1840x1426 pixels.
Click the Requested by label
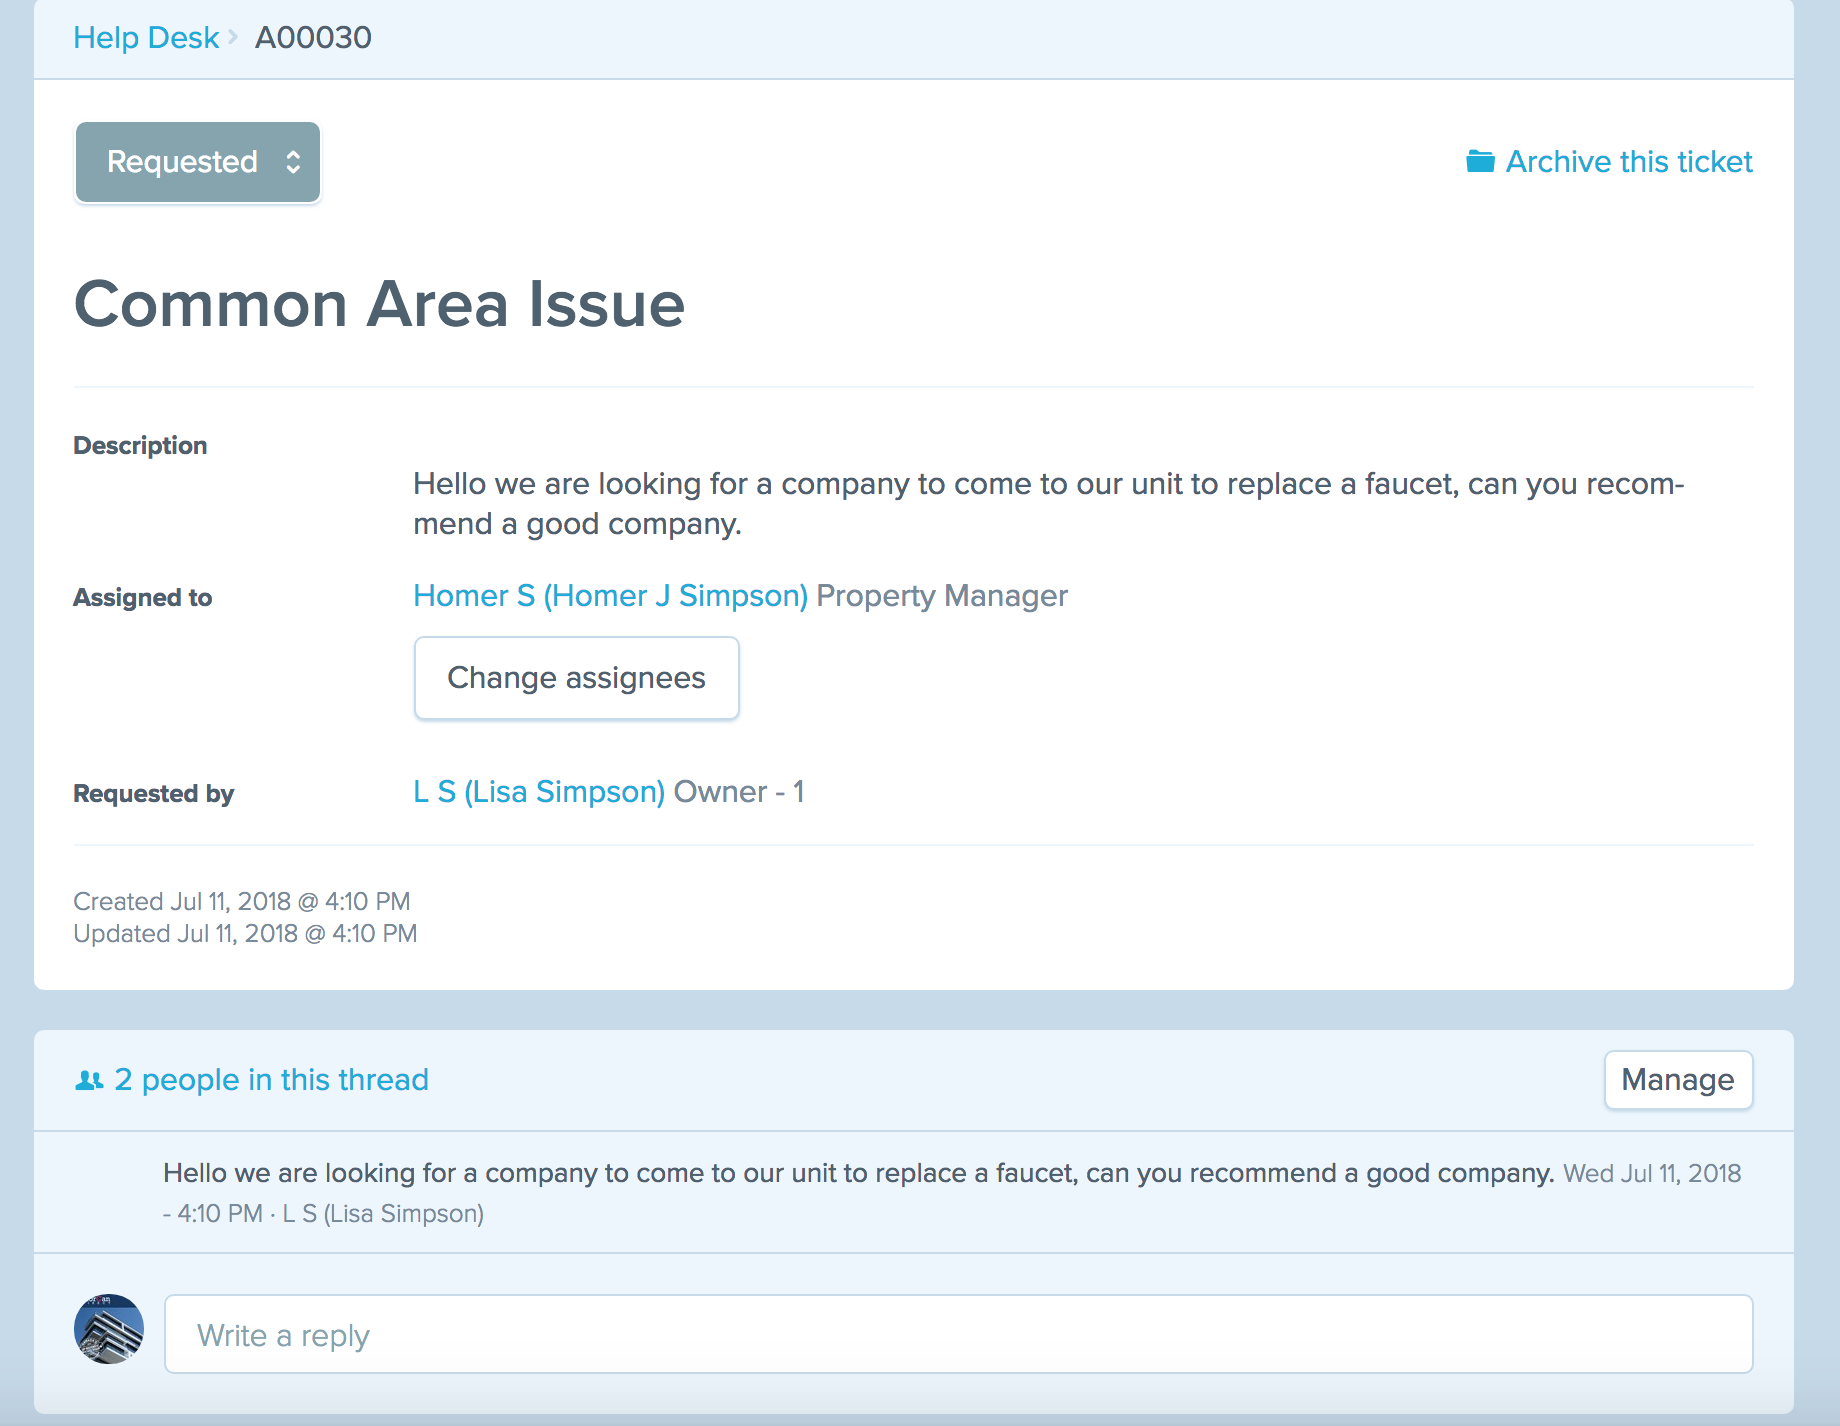pyautogui.click(x=154, y=794)
